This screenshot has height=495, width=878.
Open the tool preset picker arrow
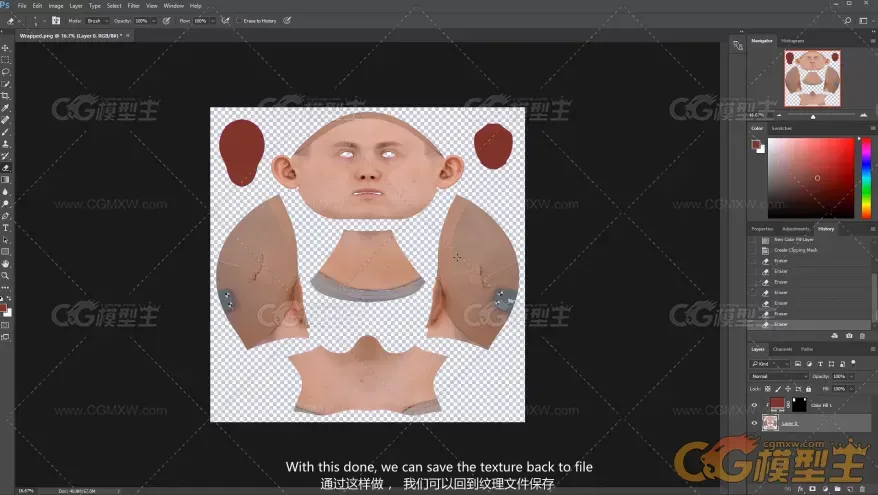tap(19, 21)
